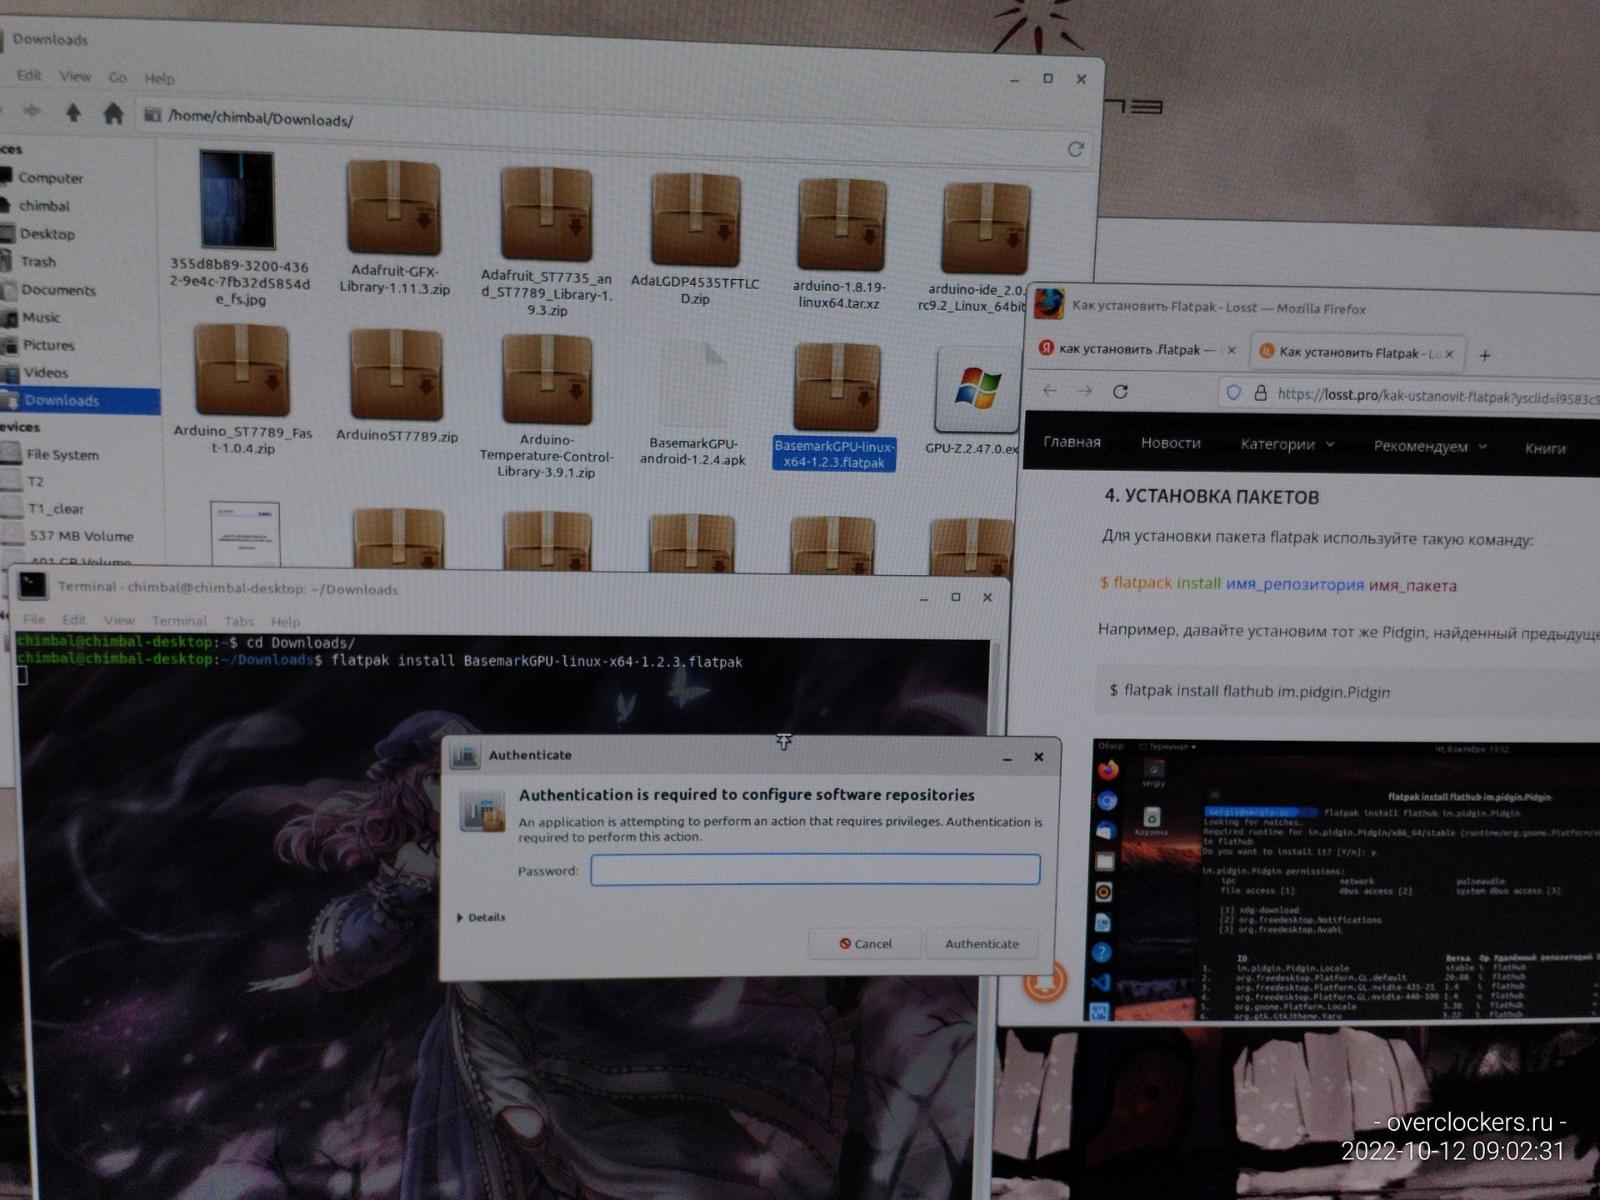Select AdaLGDP4535TFTLCD.zip archive icon
1600x1200 pixels.
coord(696,219)
